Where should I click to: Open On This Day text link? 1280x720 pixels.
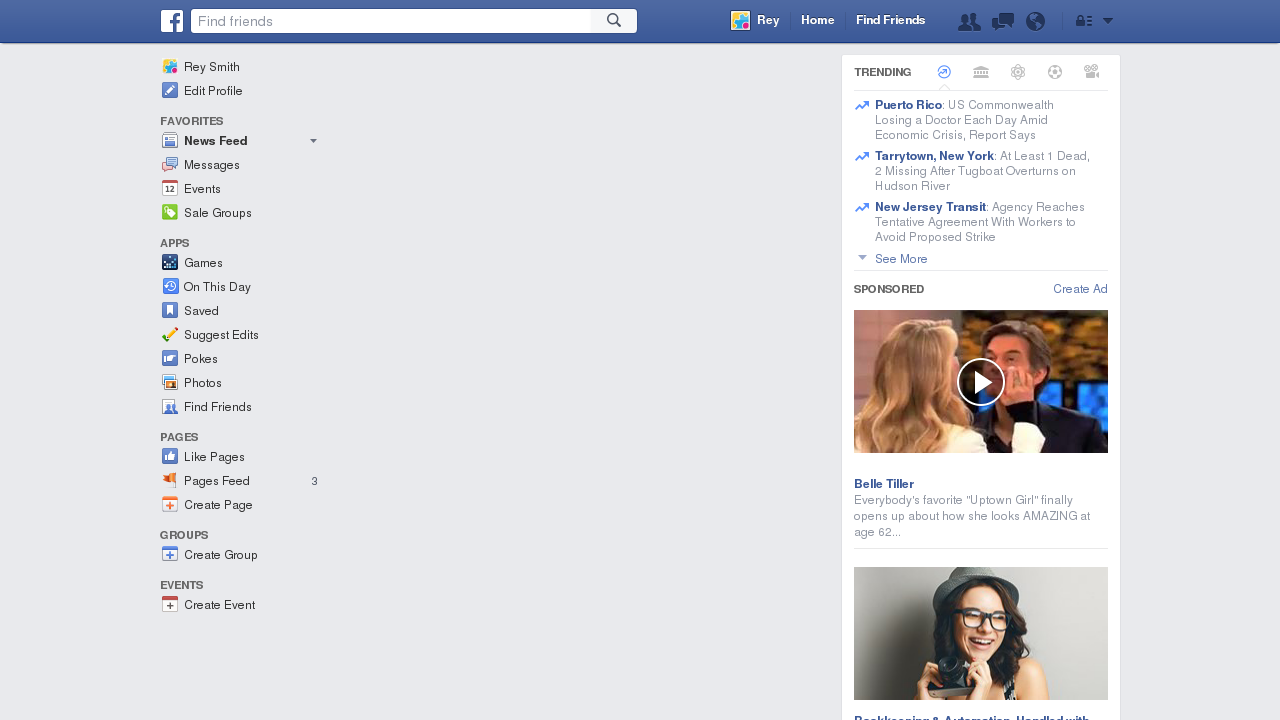[x=217, y=287]
